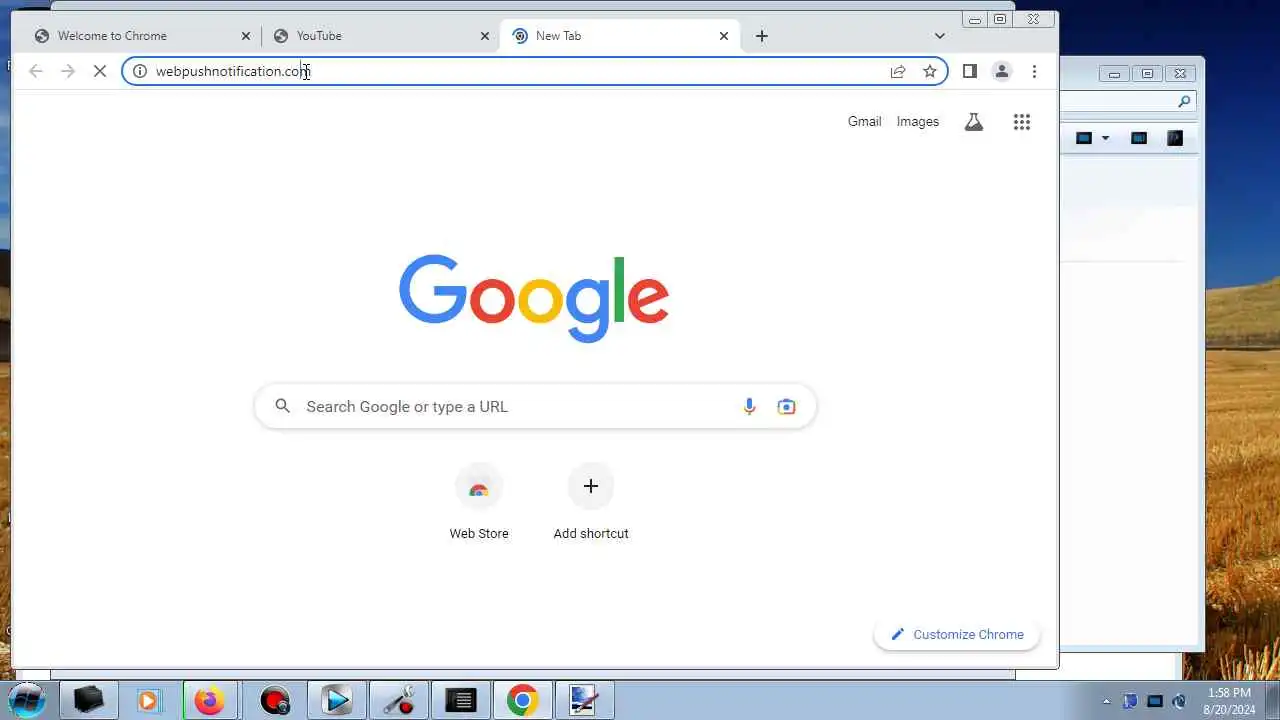Click the Chrome taskbar icon

pos(522,701)
